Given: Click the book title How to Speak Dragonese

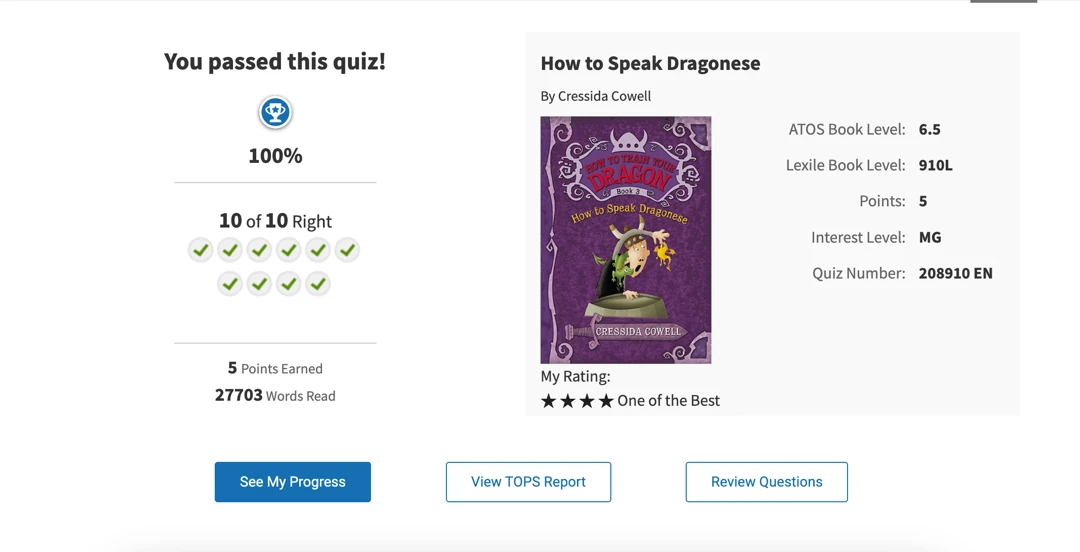Looking at the screenshot, I should coord(650,63).
